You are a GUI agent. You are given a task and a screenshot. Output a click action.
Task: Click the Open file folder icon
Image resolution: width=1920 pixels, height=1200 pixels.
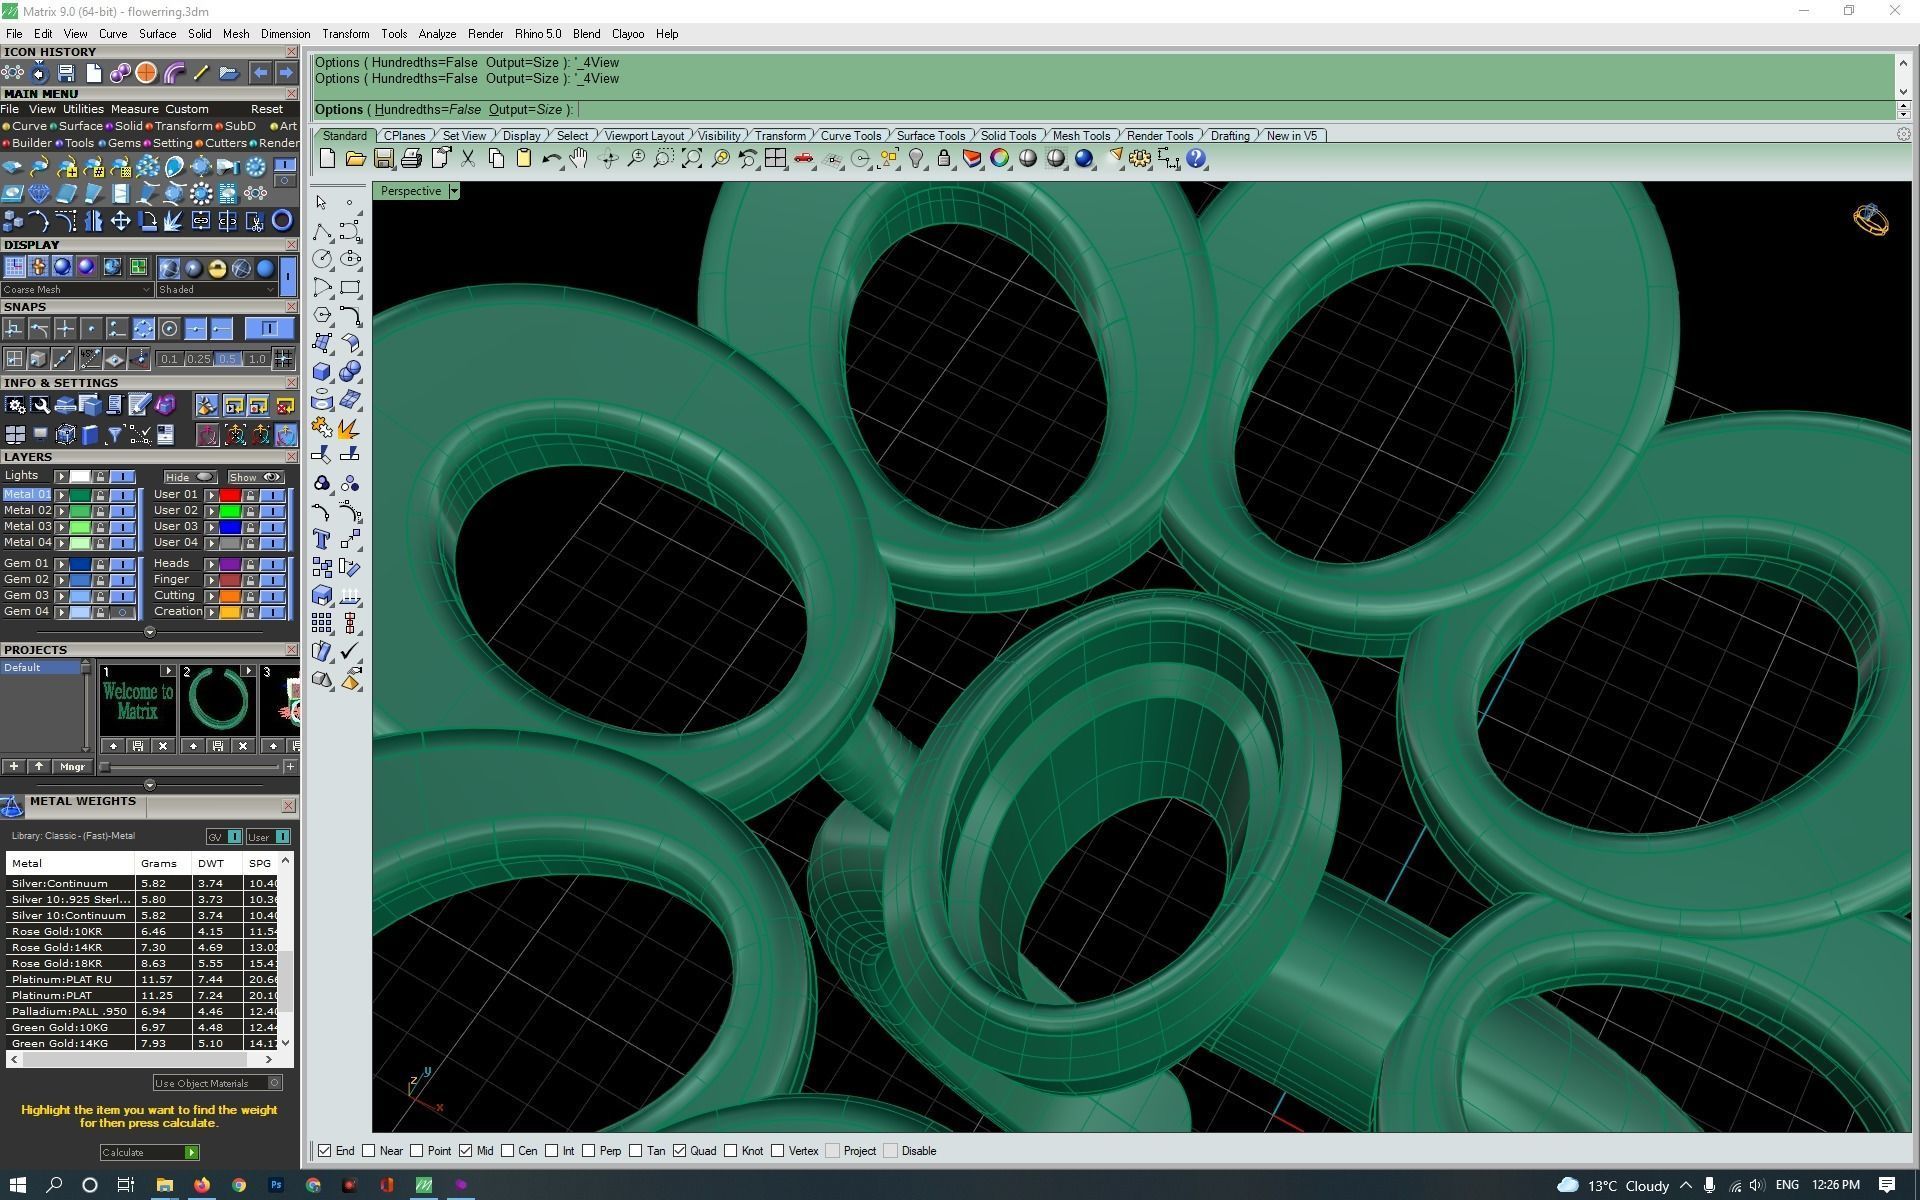coord(355,159)
